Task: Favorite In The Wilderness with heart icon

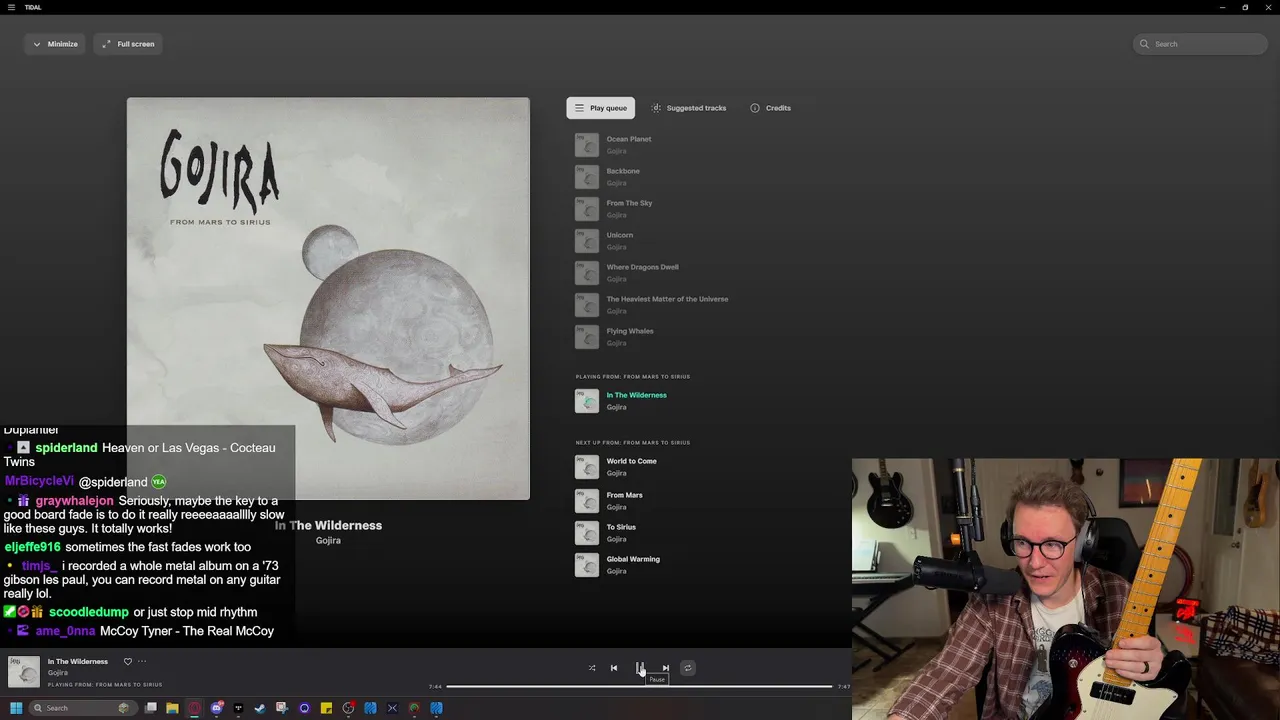Action: (127, 661)
